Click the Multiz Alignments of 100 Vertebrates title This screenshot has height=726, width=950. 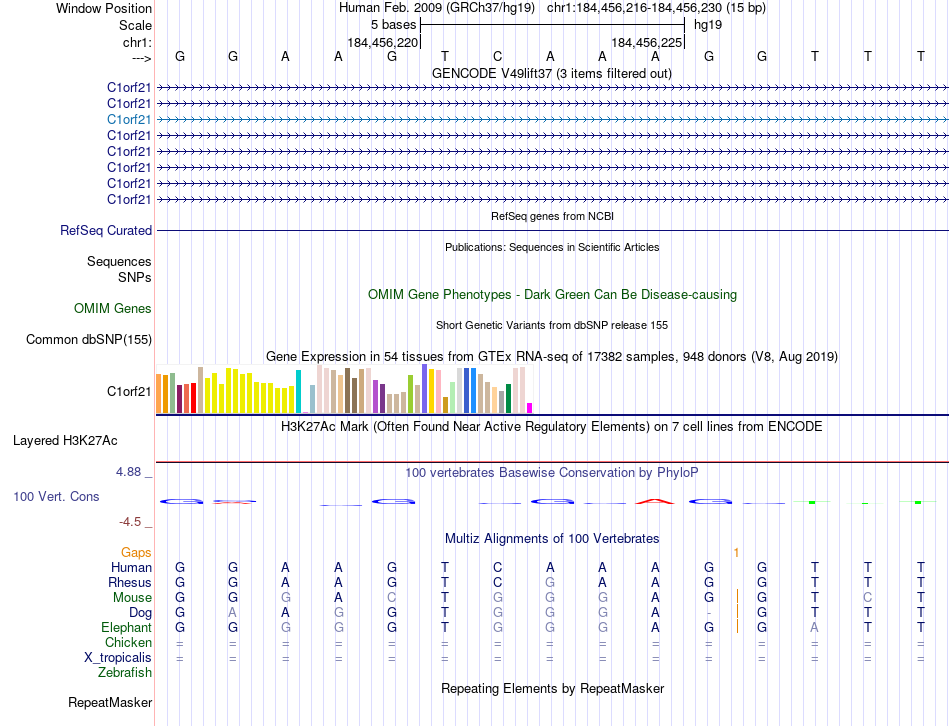[552, 539]
